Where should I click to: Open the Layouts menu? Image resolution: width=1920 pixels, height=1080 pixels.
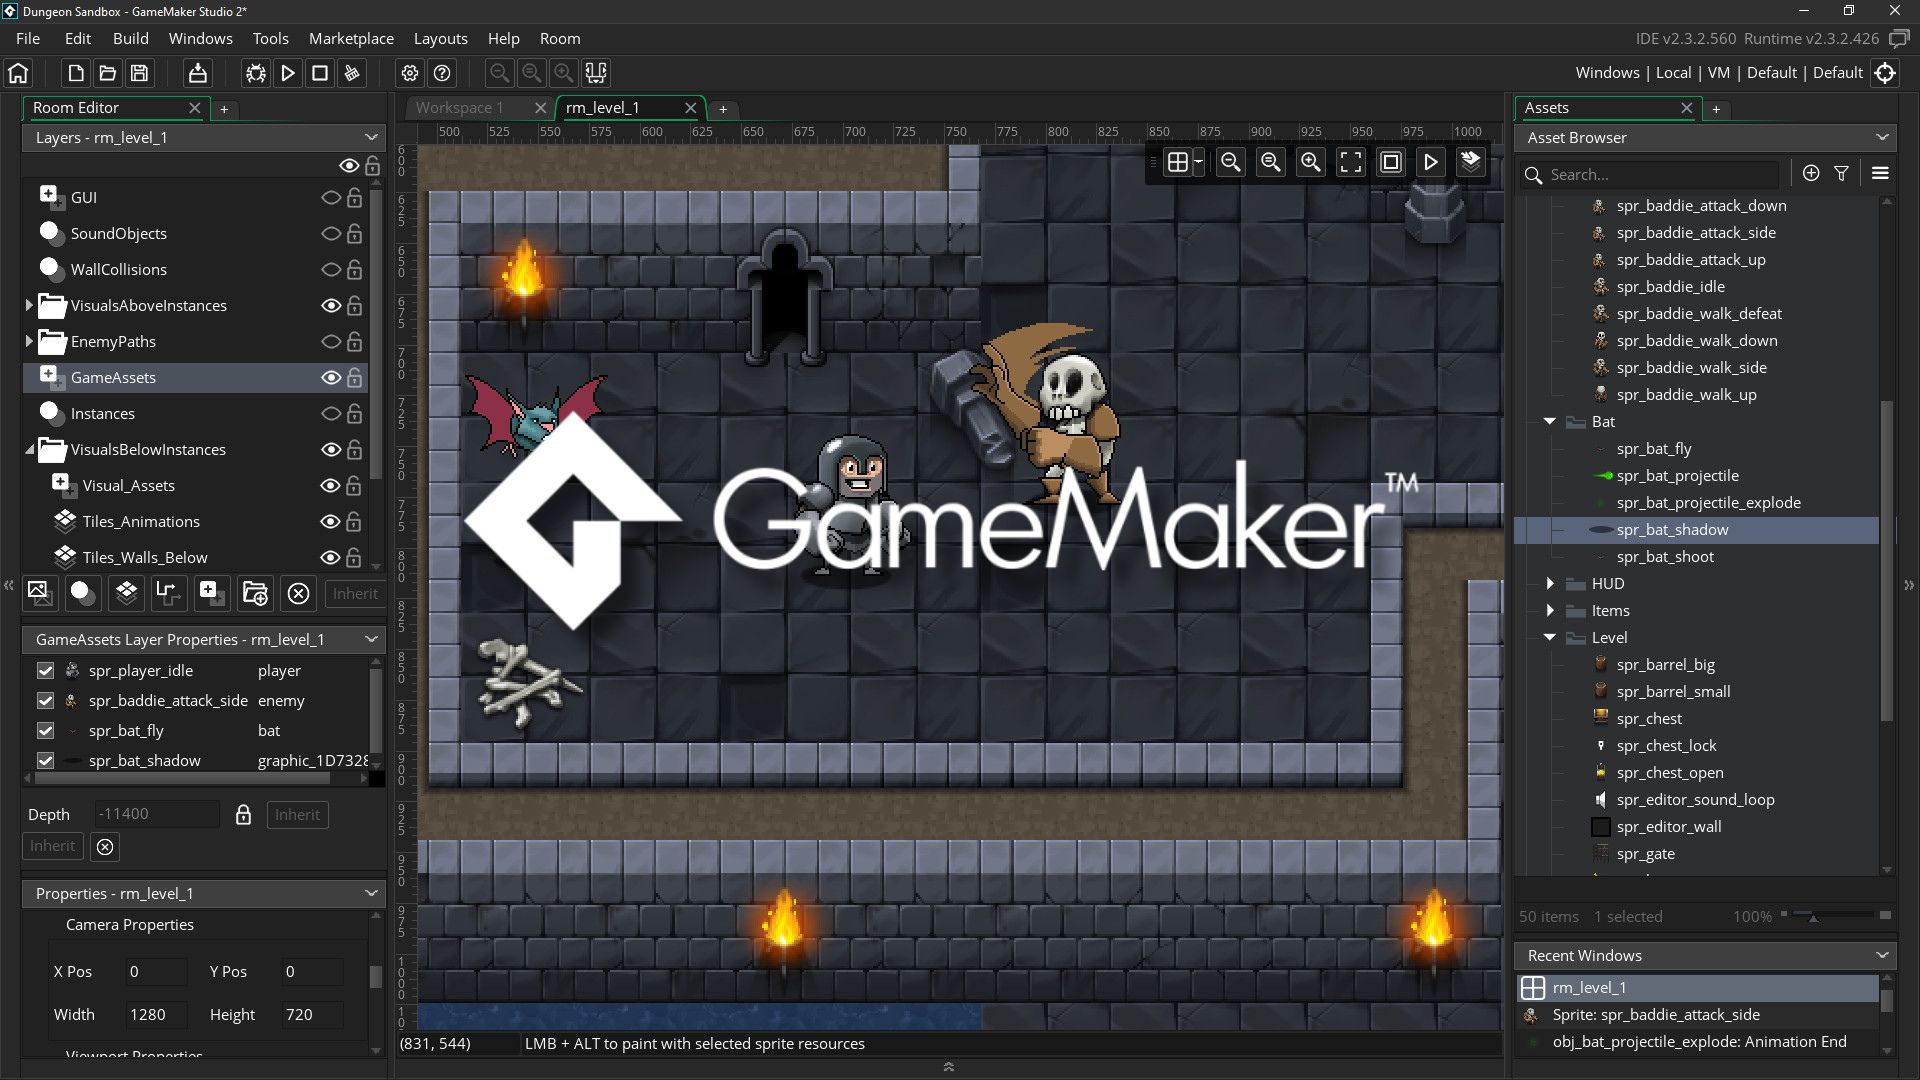440,39
